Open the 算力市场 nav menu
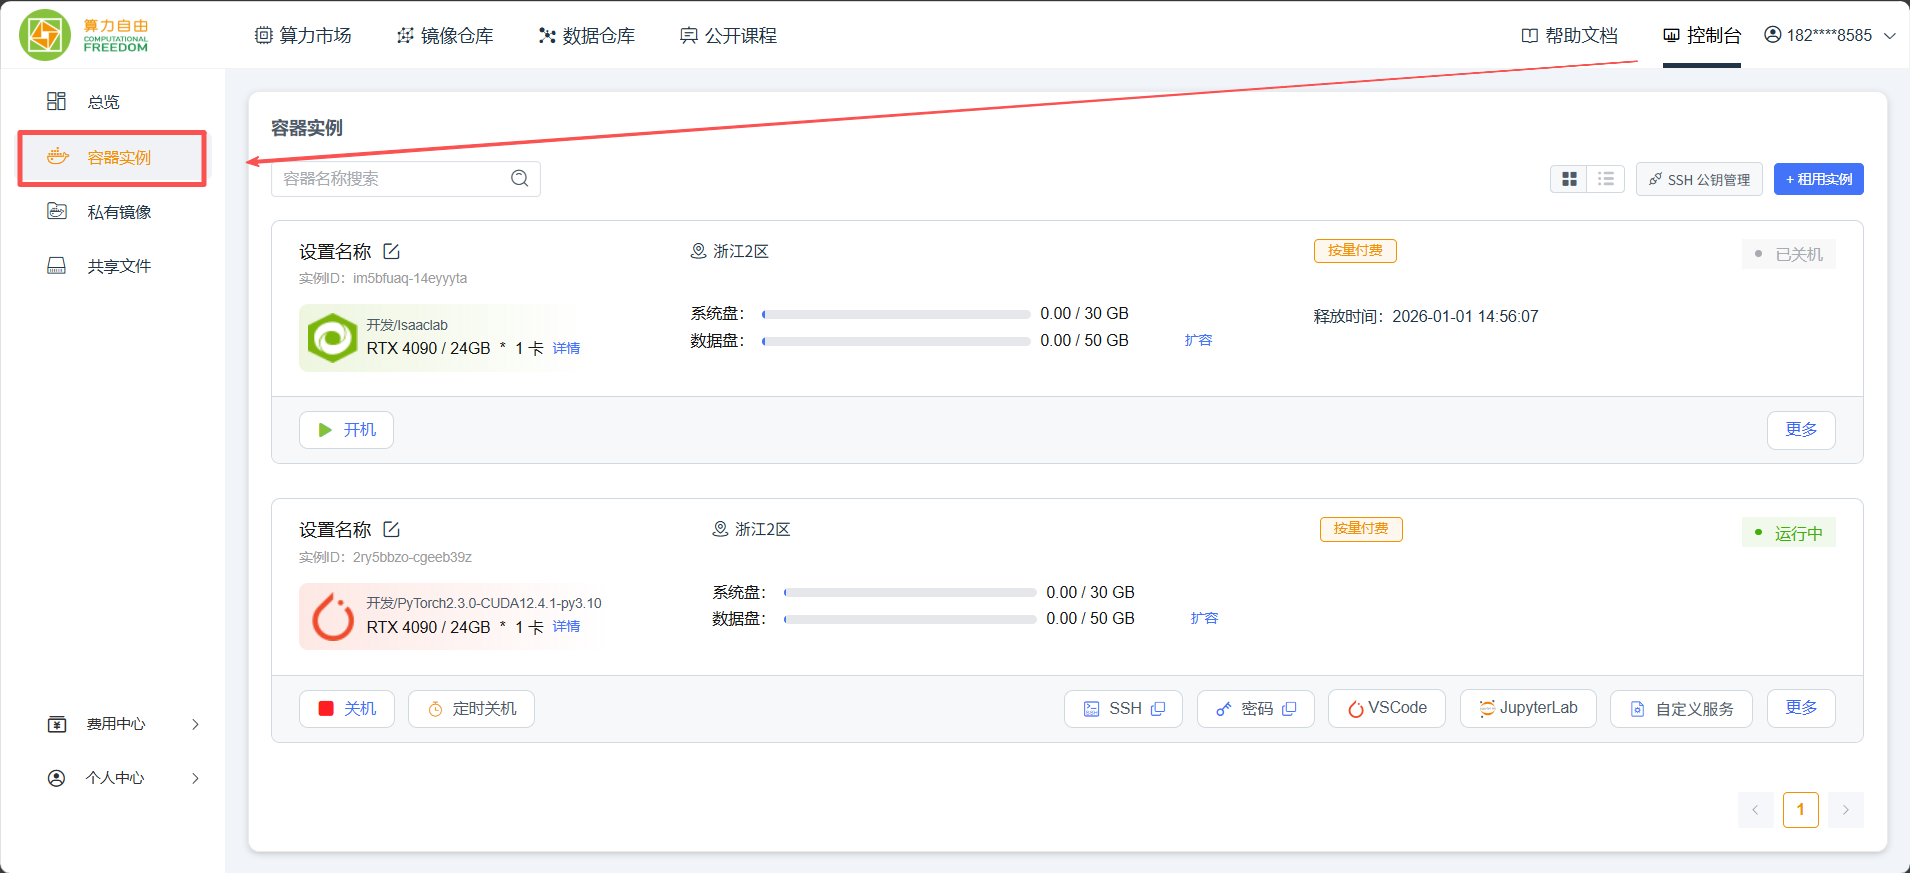The width and height of the screenshot is (1910, 873). [x=304, y=35]
